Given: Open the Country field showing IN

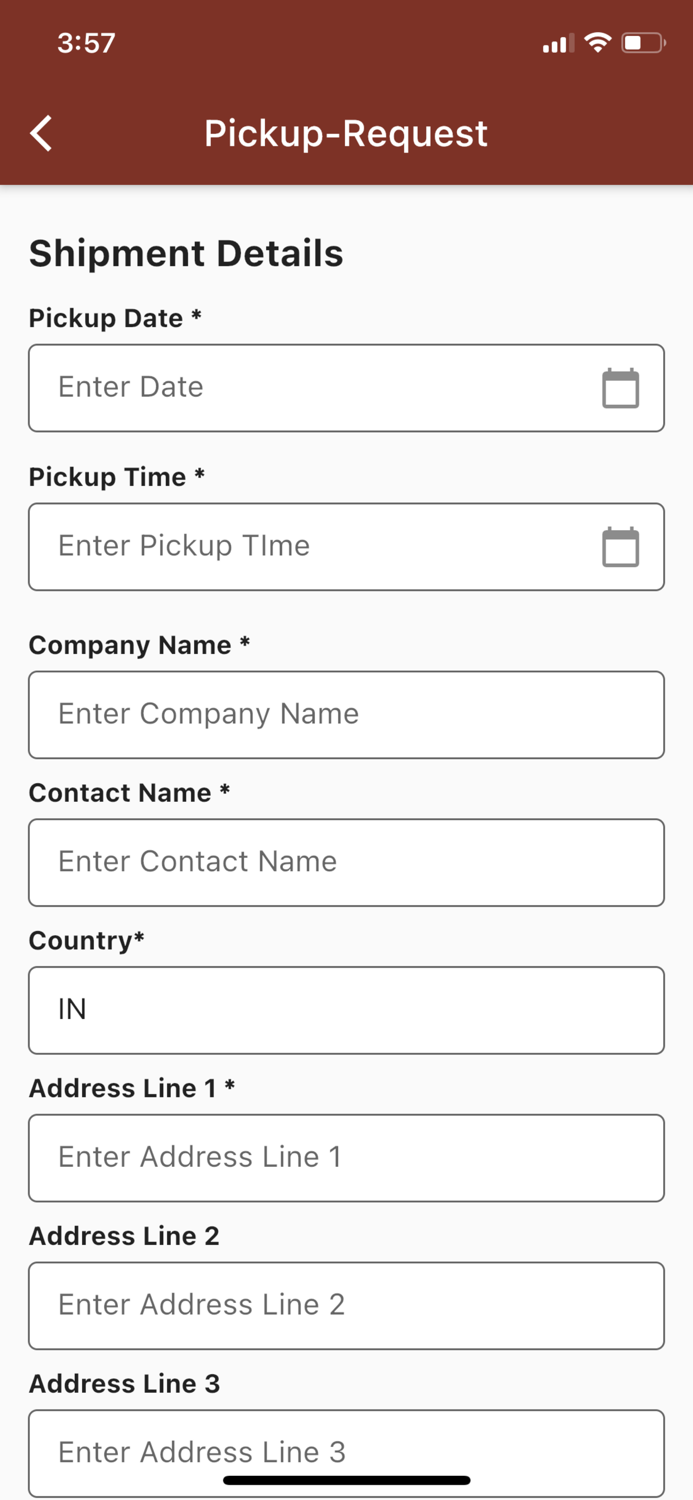Looking at the screenshot, I should pyautogui.click(x=346, y=1010).
